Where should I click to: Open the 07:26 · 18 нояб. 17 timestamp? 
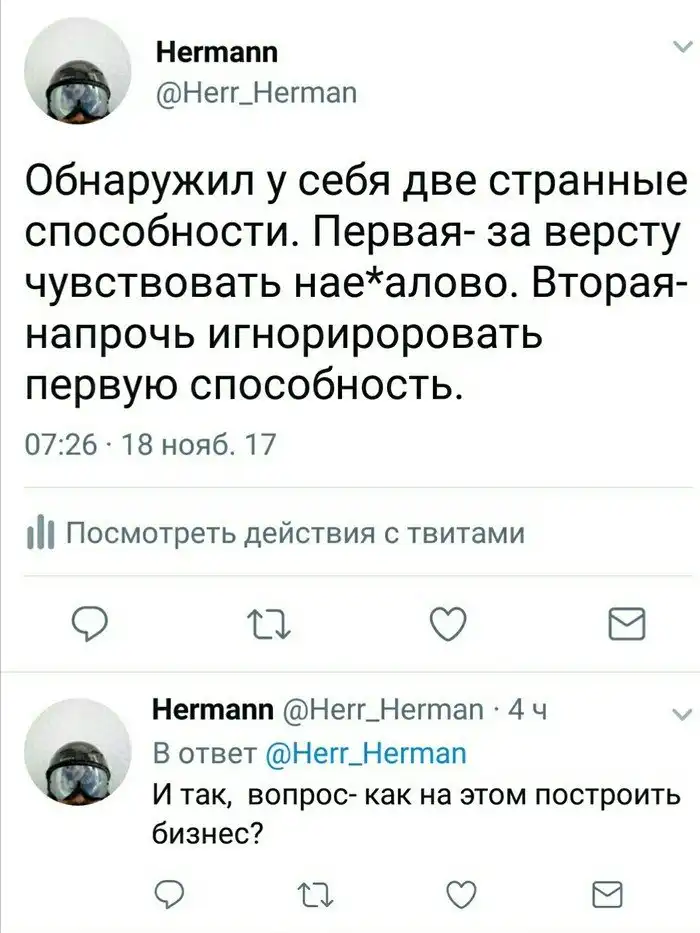pos(150,444)
